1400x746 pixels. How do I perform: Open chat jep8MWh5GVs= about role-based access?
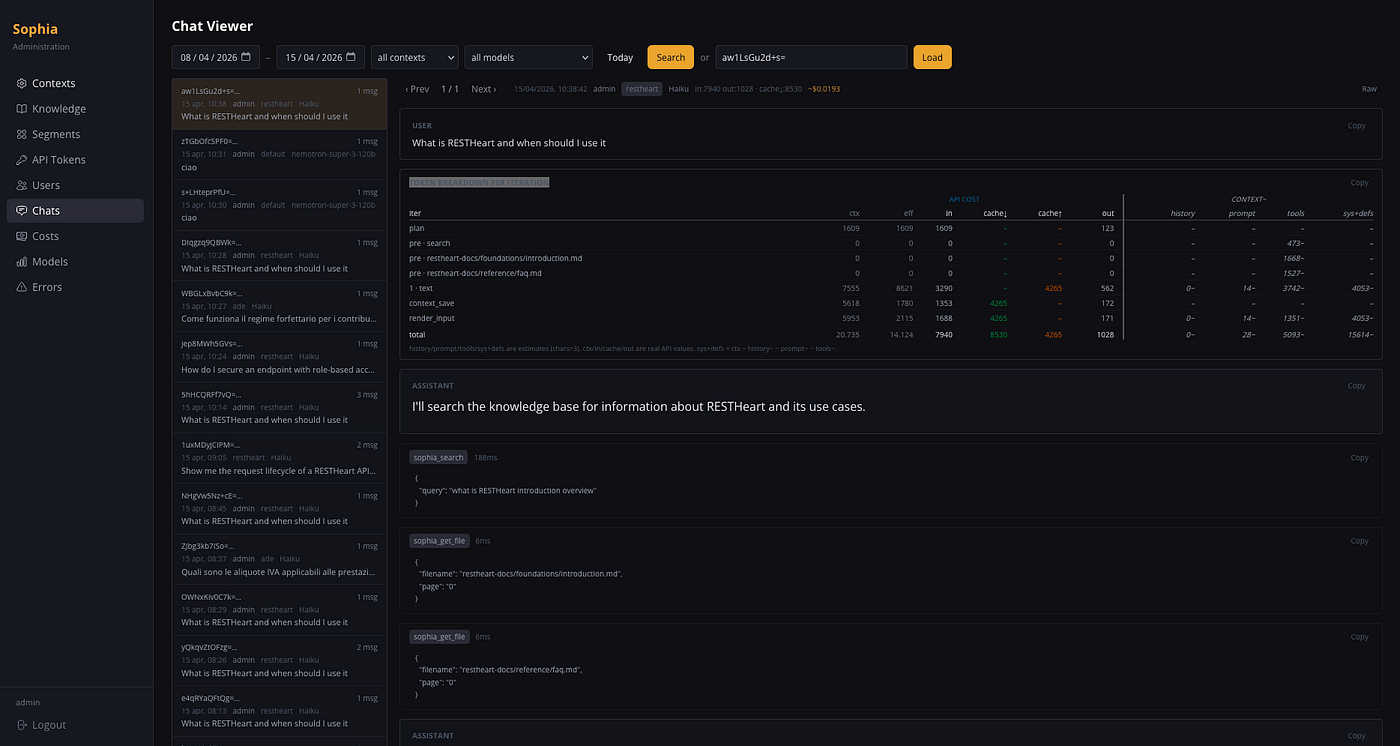[279, 357]
